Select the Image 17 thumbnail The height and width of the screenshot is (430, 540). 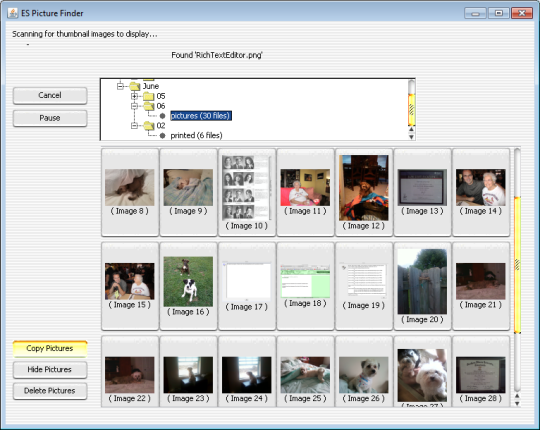[247, 286]
